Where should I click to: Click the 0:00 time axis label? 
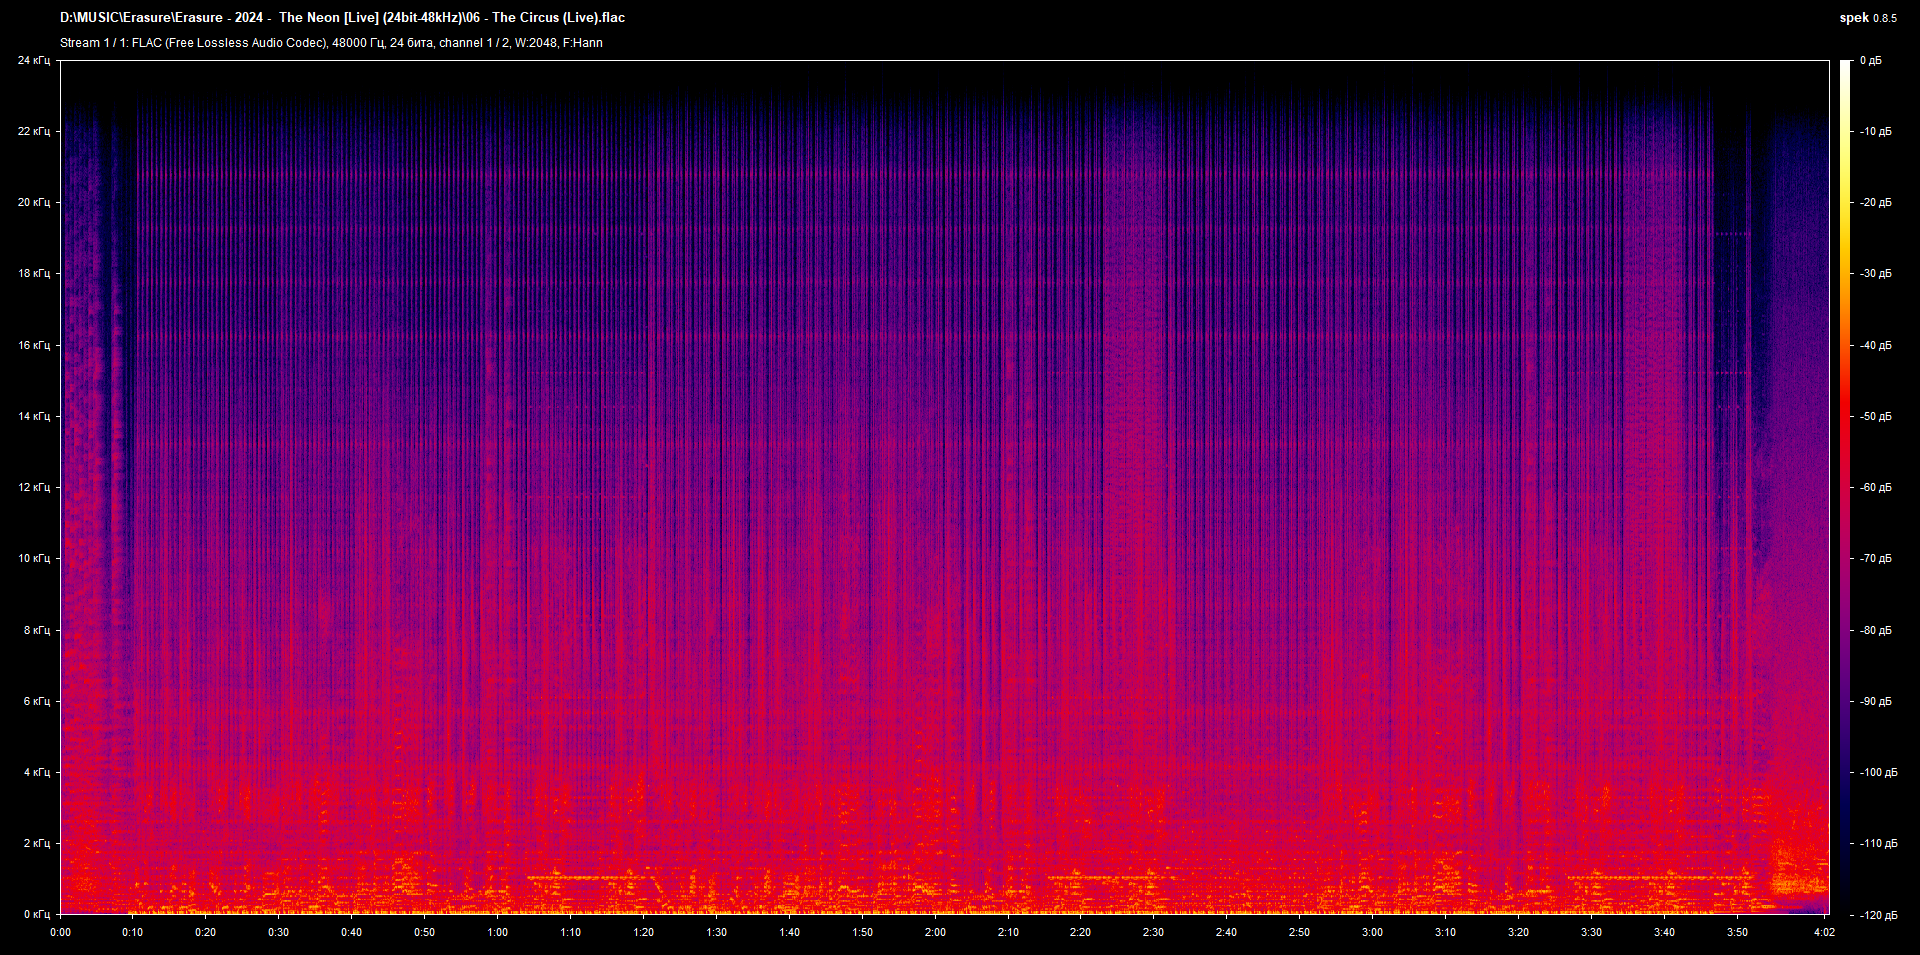(x=60, y=933)
